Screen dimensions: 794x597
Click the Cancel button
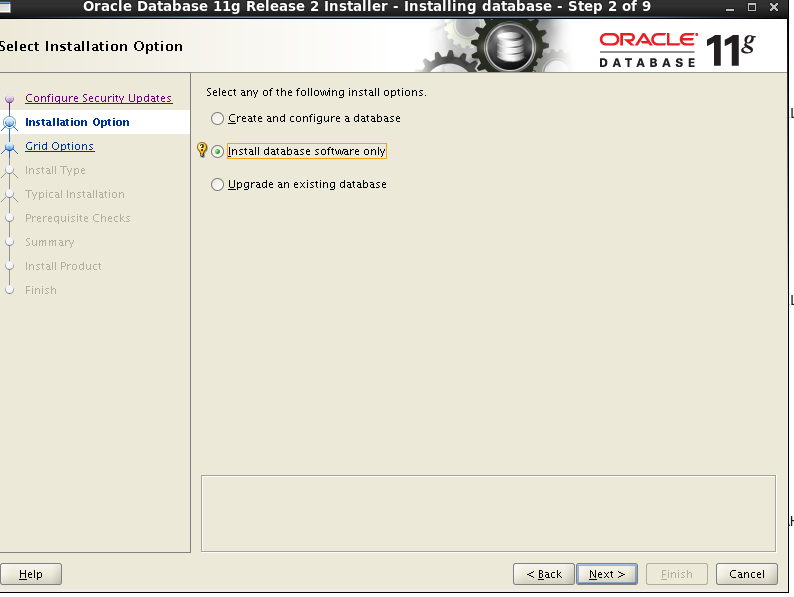pyautogui.click(x=747, y=574)
